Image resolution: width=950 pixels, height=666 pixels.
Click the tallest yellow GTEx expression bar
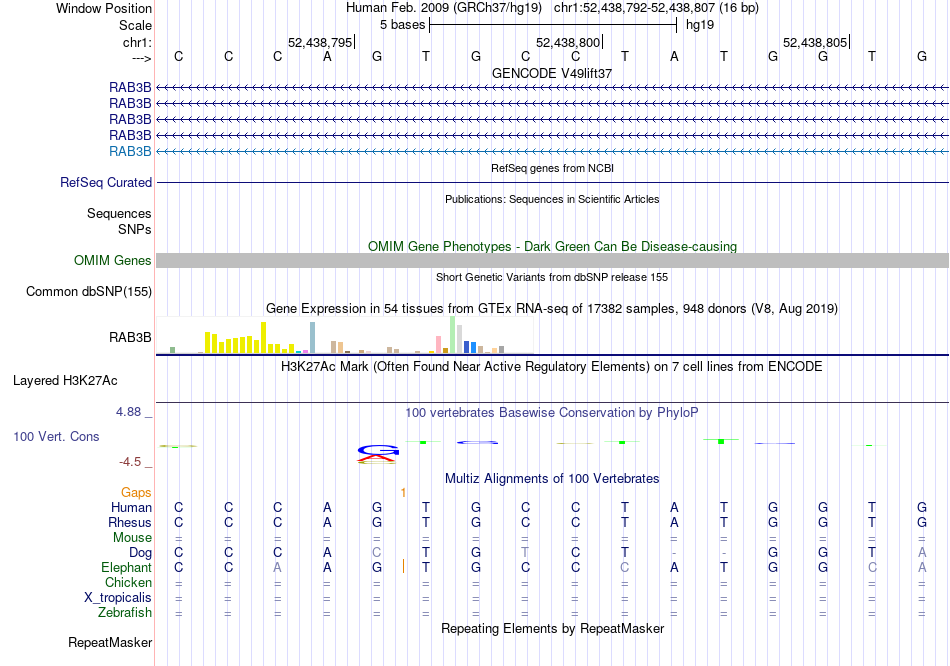pos(264,338)
